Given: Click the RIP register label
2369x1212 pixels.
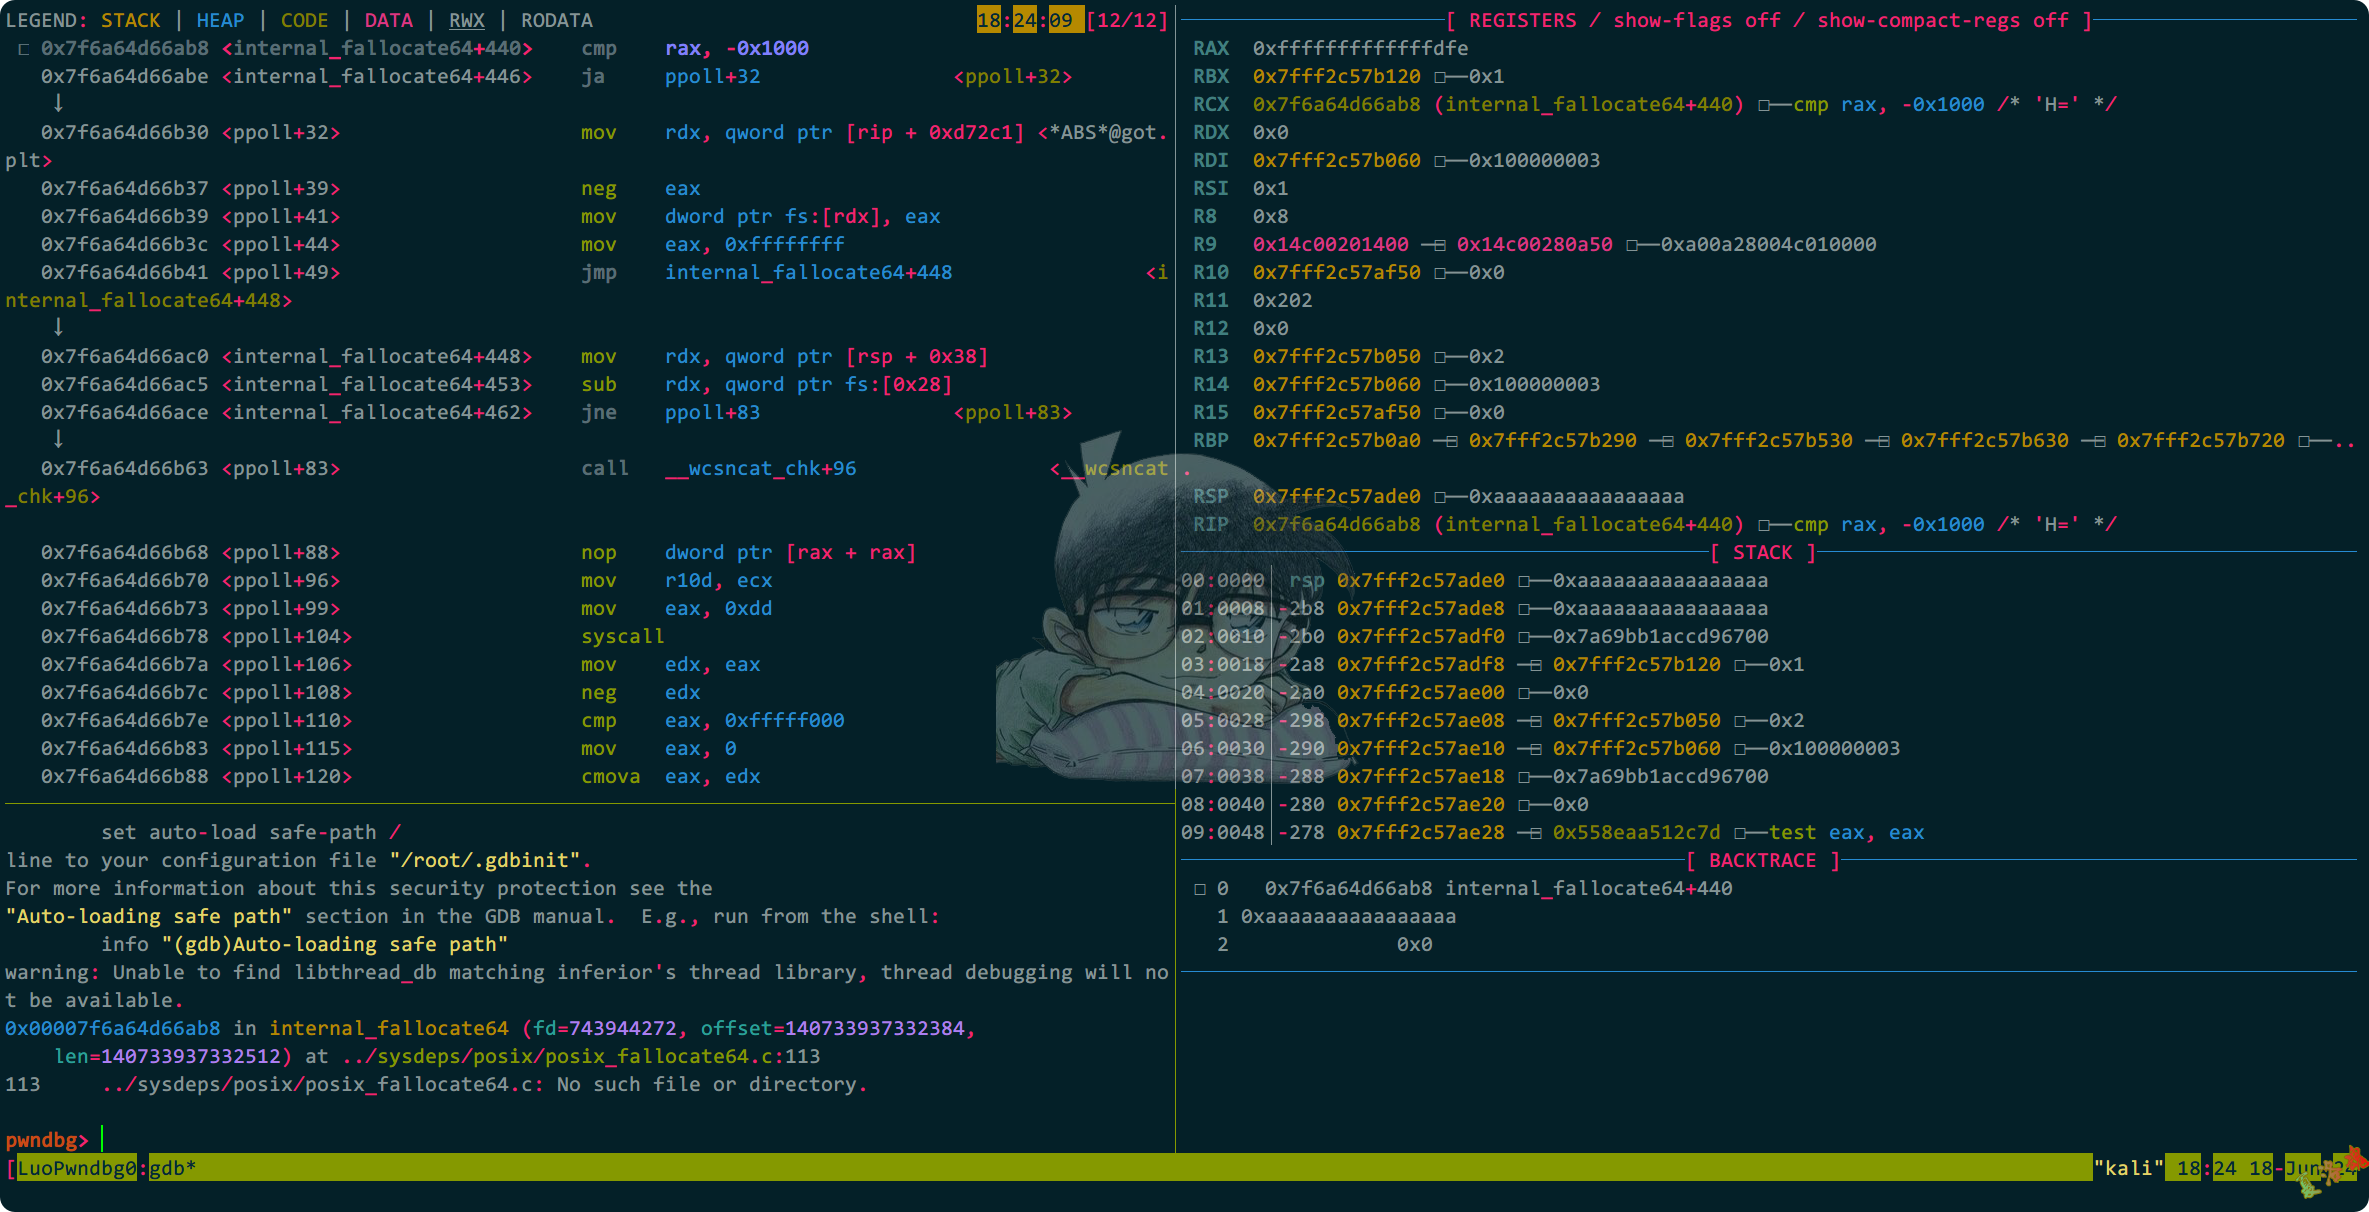Looking at the screenshot, I should 1210,524.
